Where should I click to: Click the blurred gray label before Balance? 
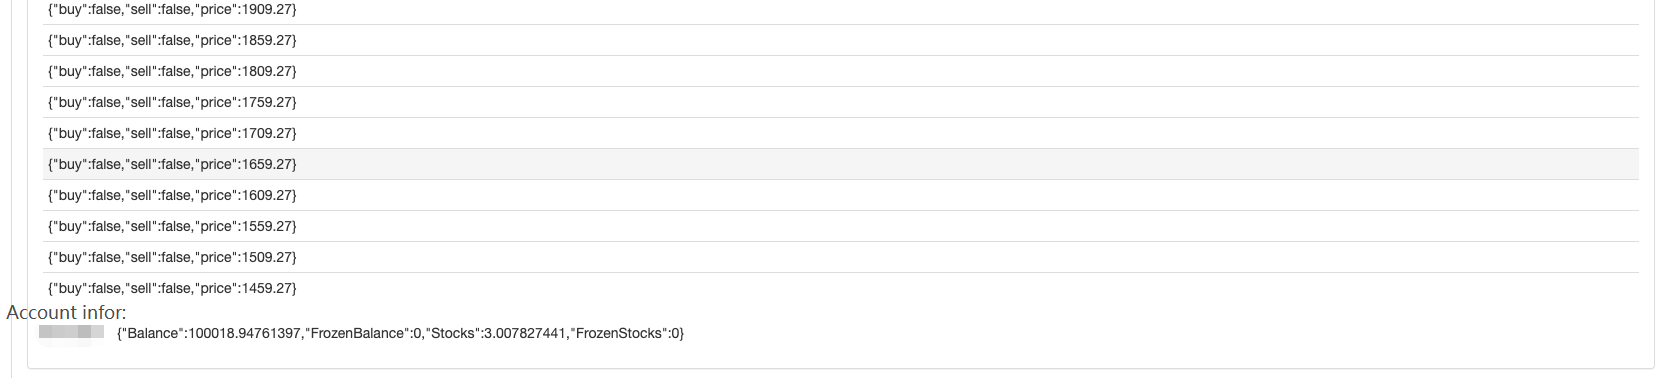click(x=72, y=332)
